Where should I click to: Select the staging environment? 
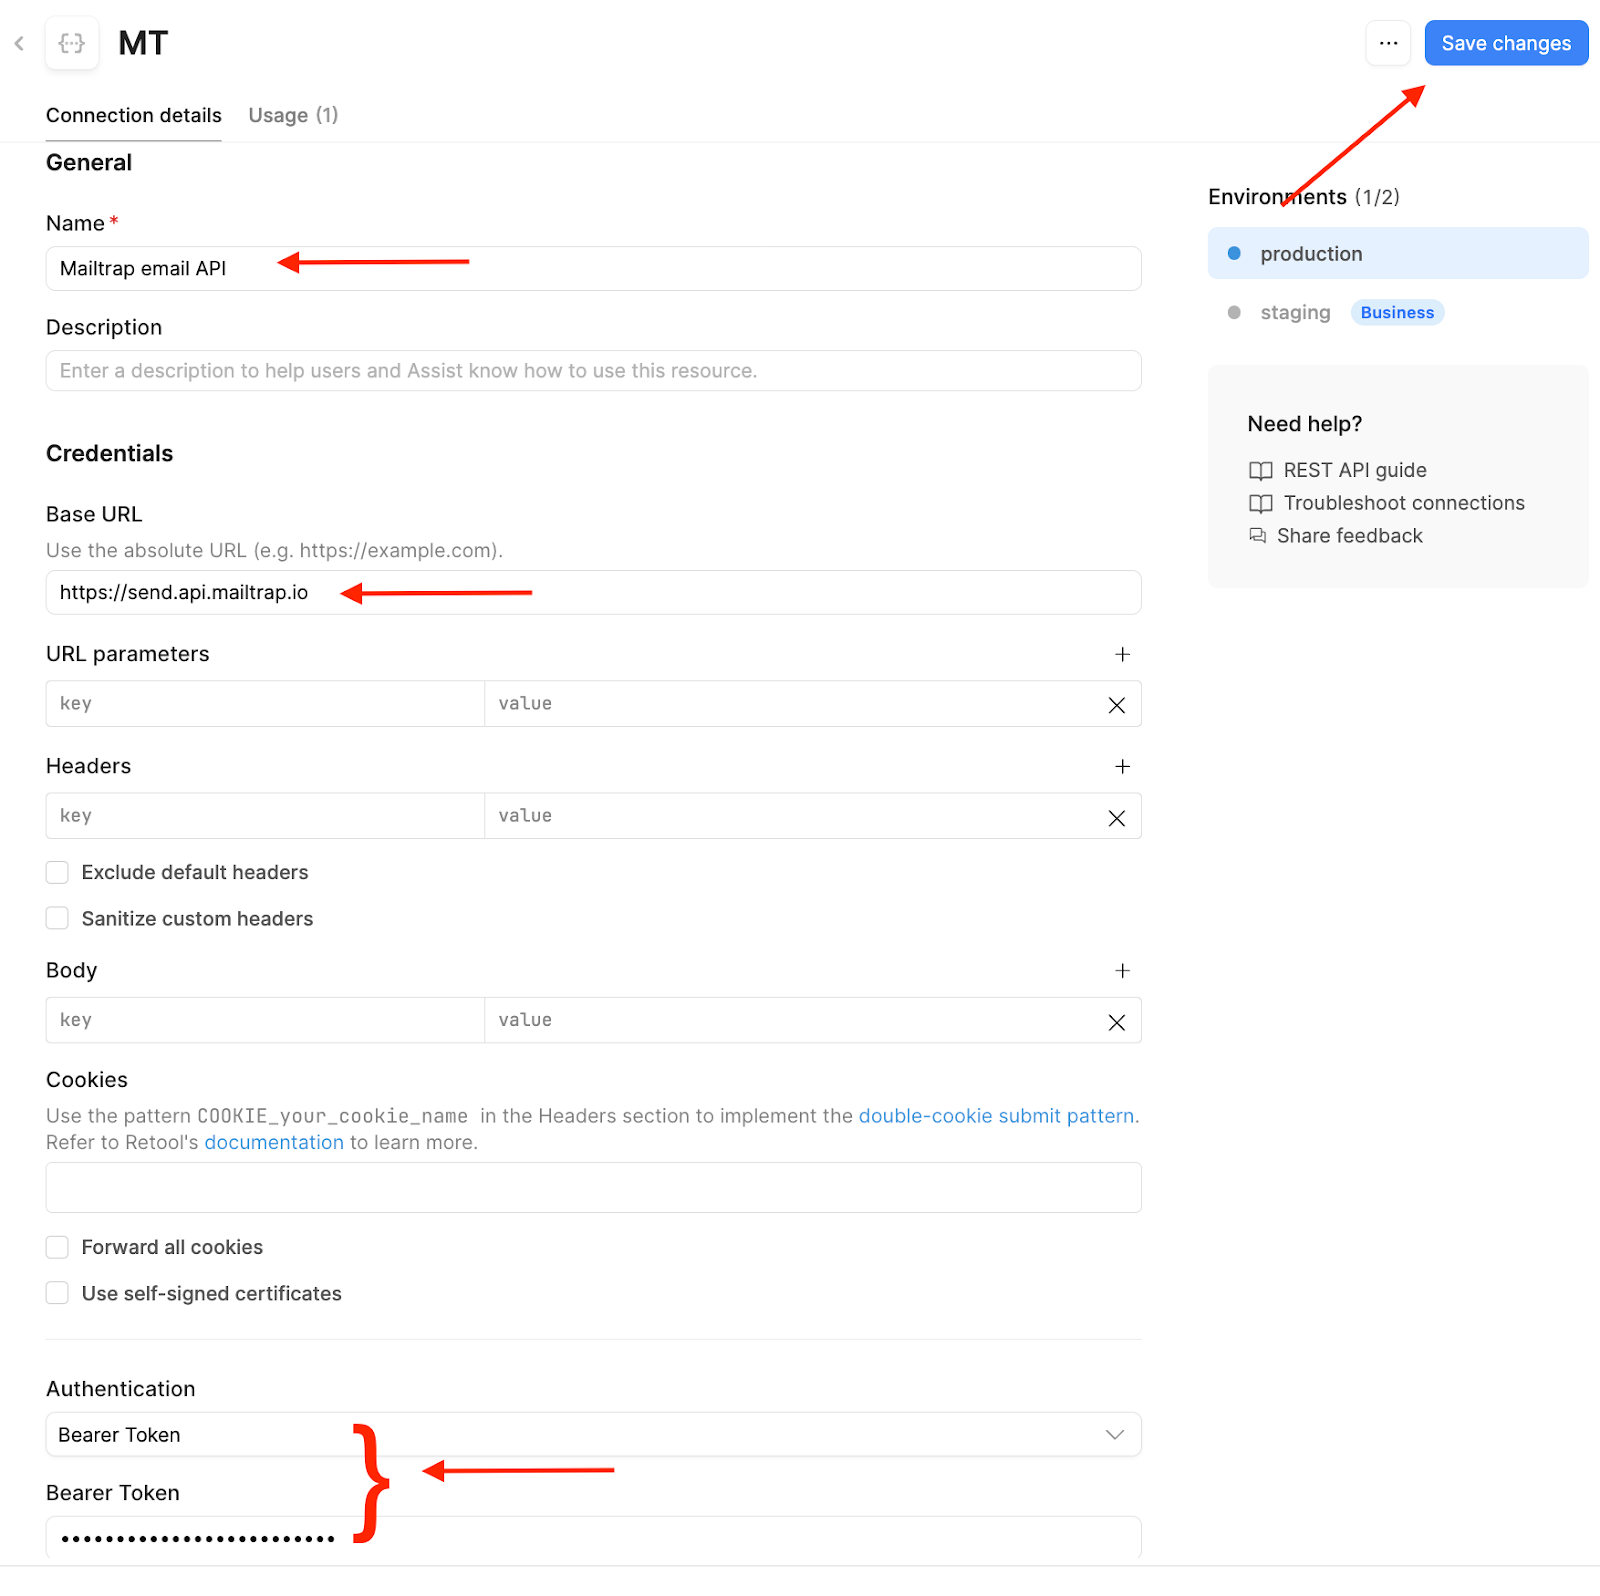(1294, 312)
